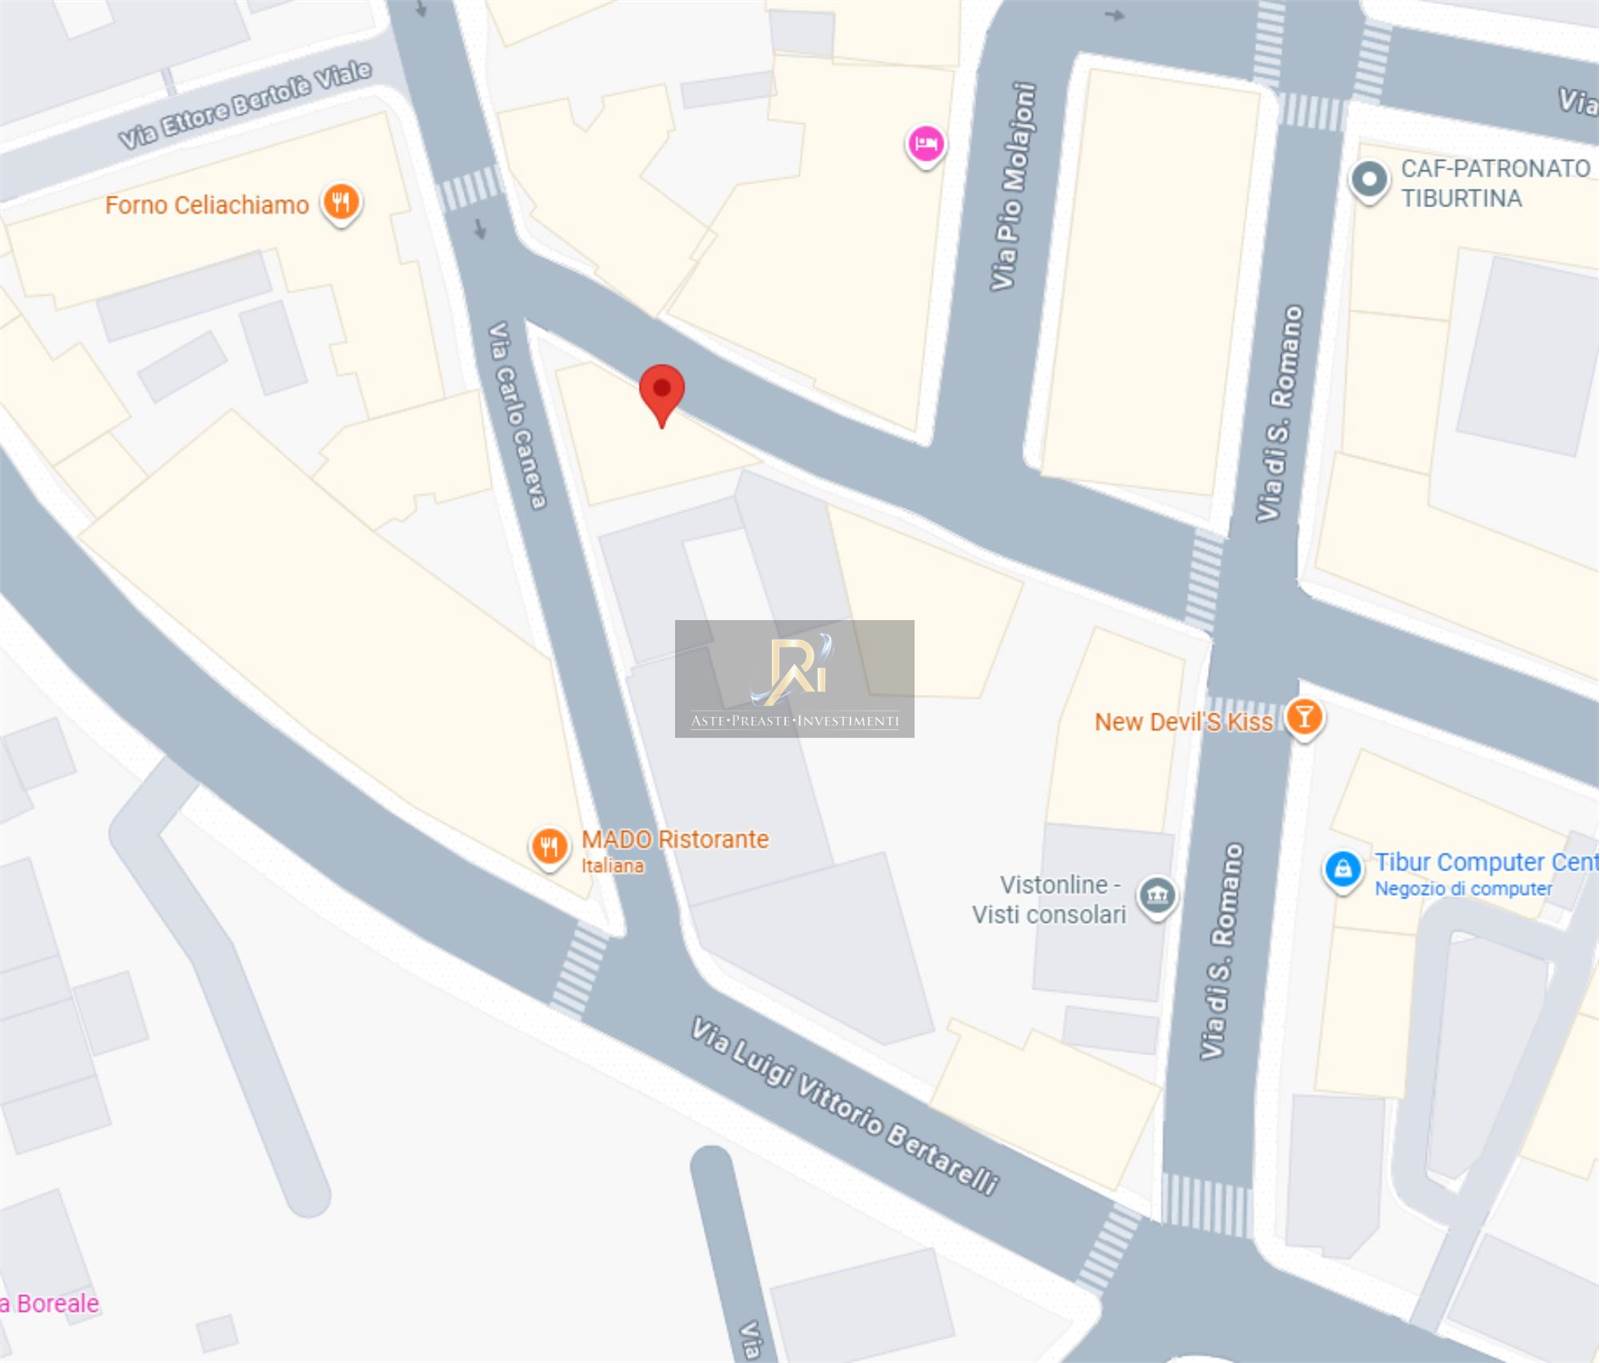Screen dimensions: 1600x1363
Task: Open the Forno Celiachiamo place label
Action: click(x=207, y=205)
